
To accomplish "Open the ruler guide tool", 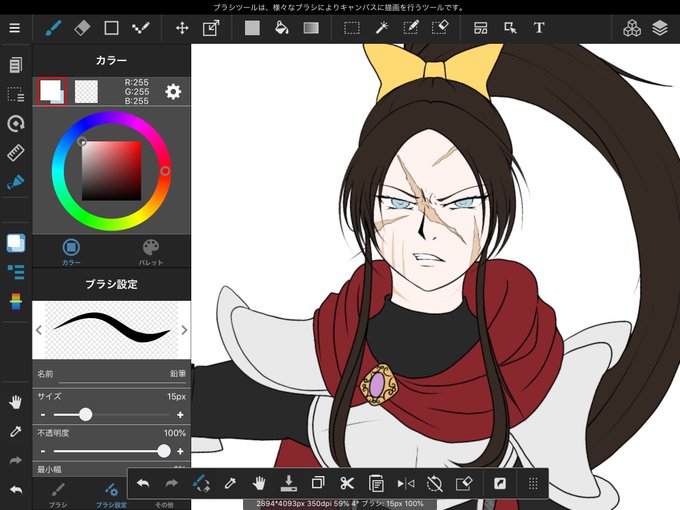I will 16,153.
